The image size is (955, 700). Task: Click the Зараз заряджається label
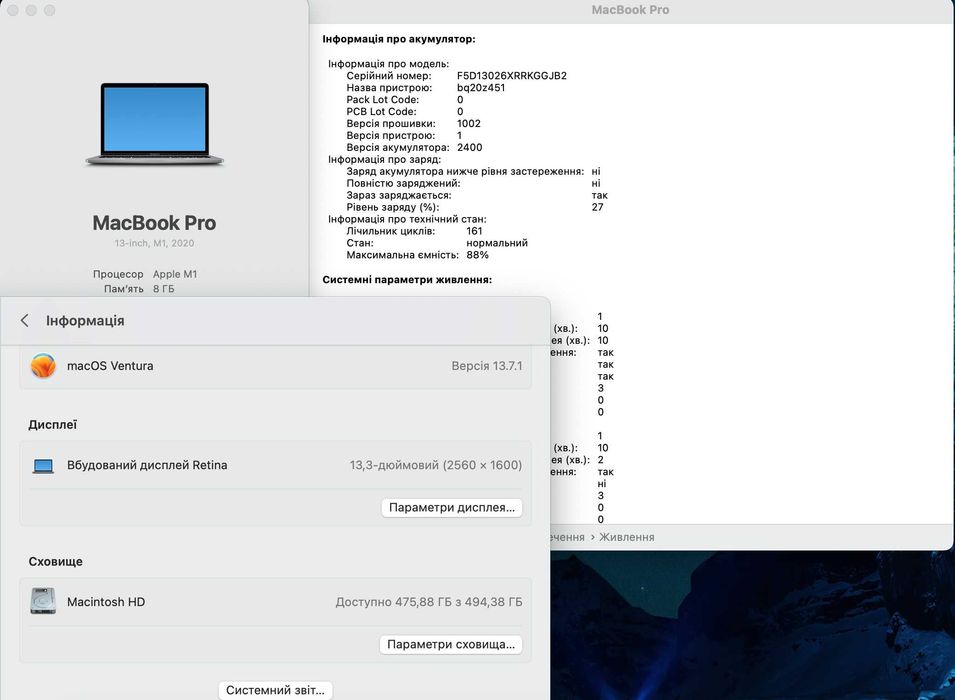(399, 196)
